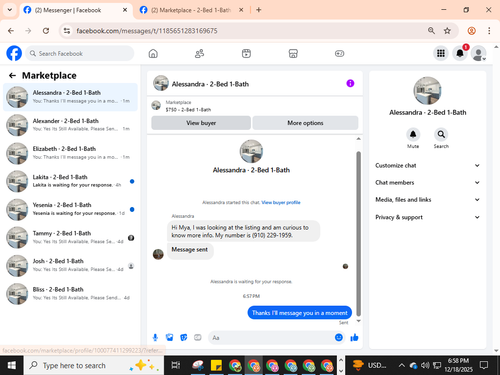
Task: Expand Privacy & support section
Action: (x=428, y=217)
